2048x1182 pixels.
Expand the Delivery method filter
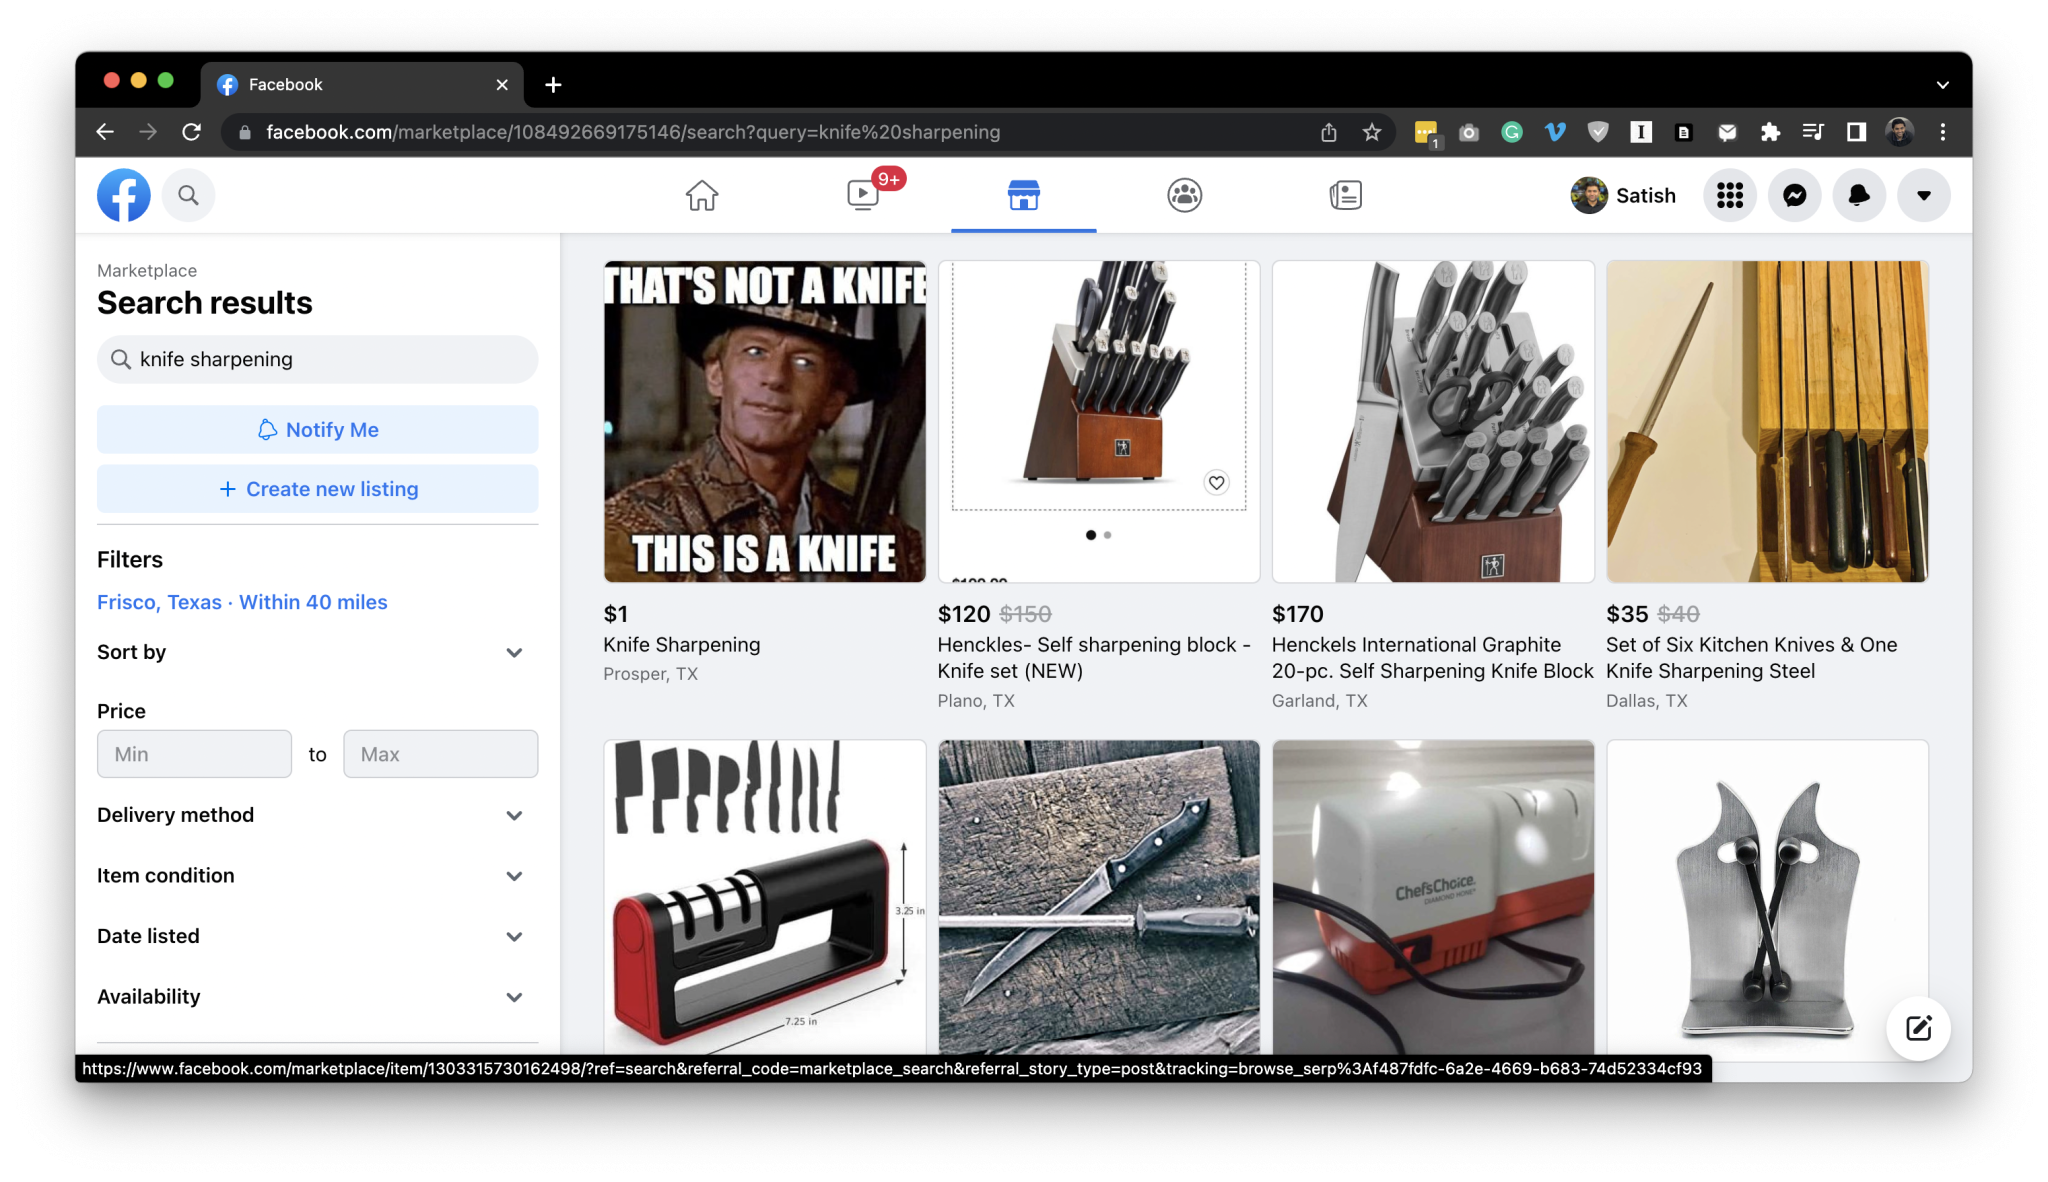(x=316, y=815)
